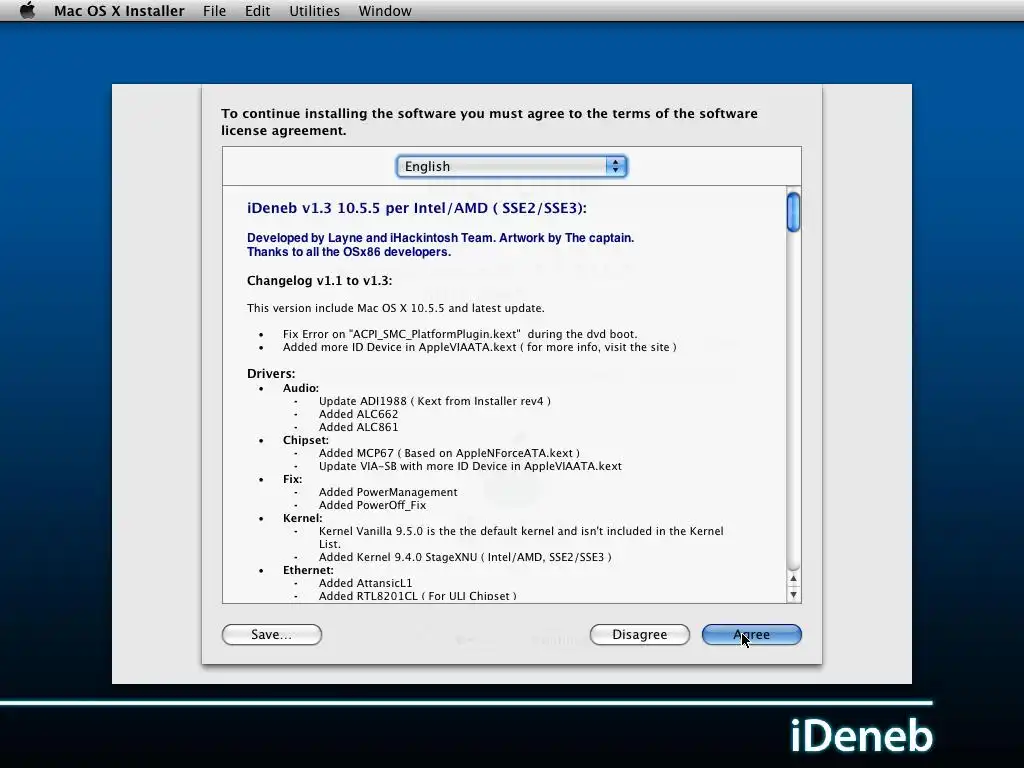The image size is (1024, 768).
Task: Click the "Added MCP67" line
Action: pos(449,453)
